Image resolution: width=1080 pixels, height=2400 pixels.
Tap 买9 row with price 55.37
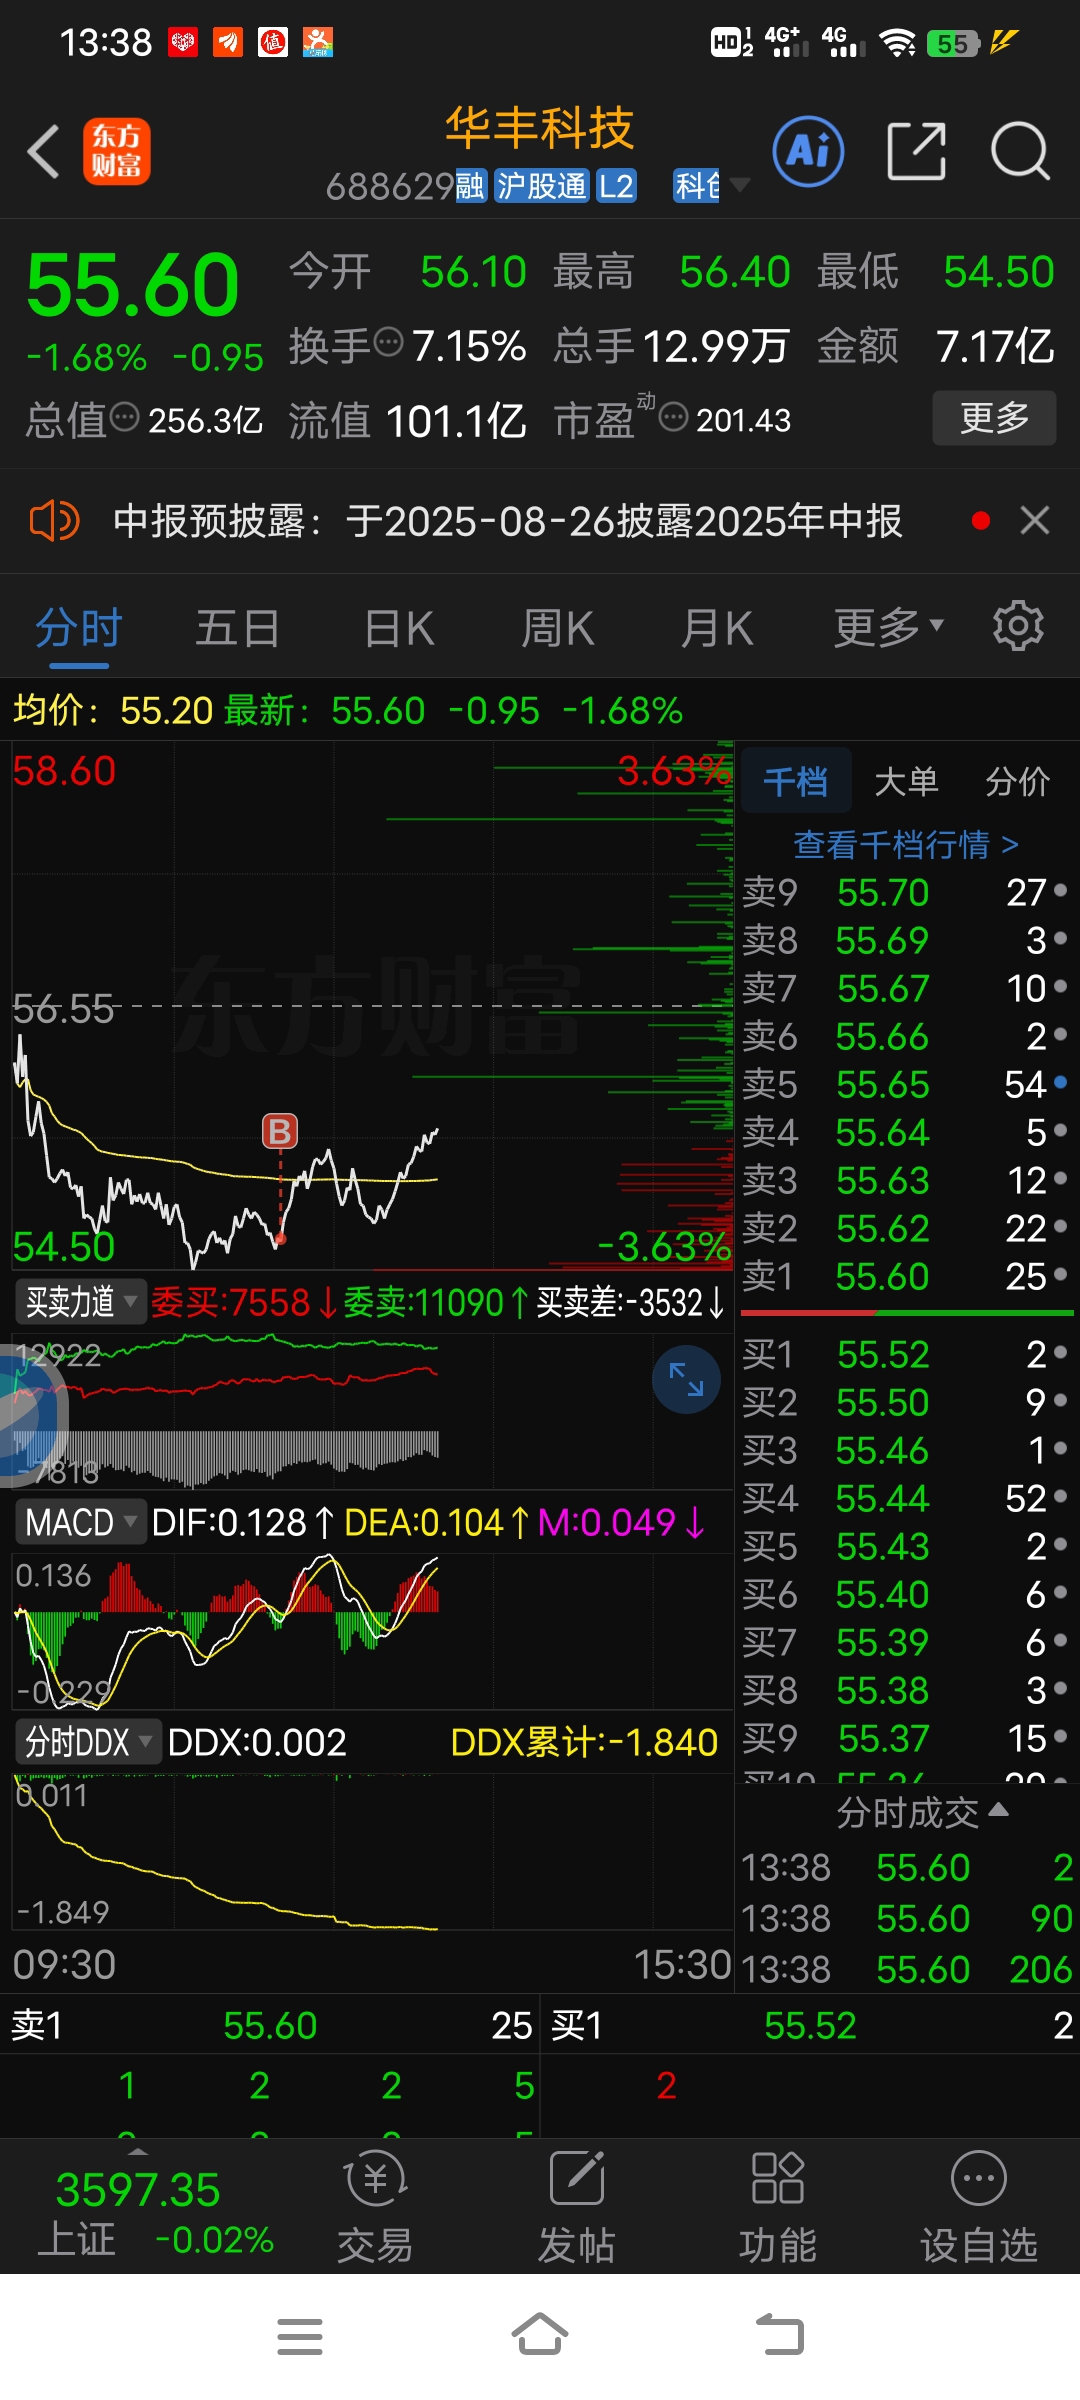(x=906, y=1738)
